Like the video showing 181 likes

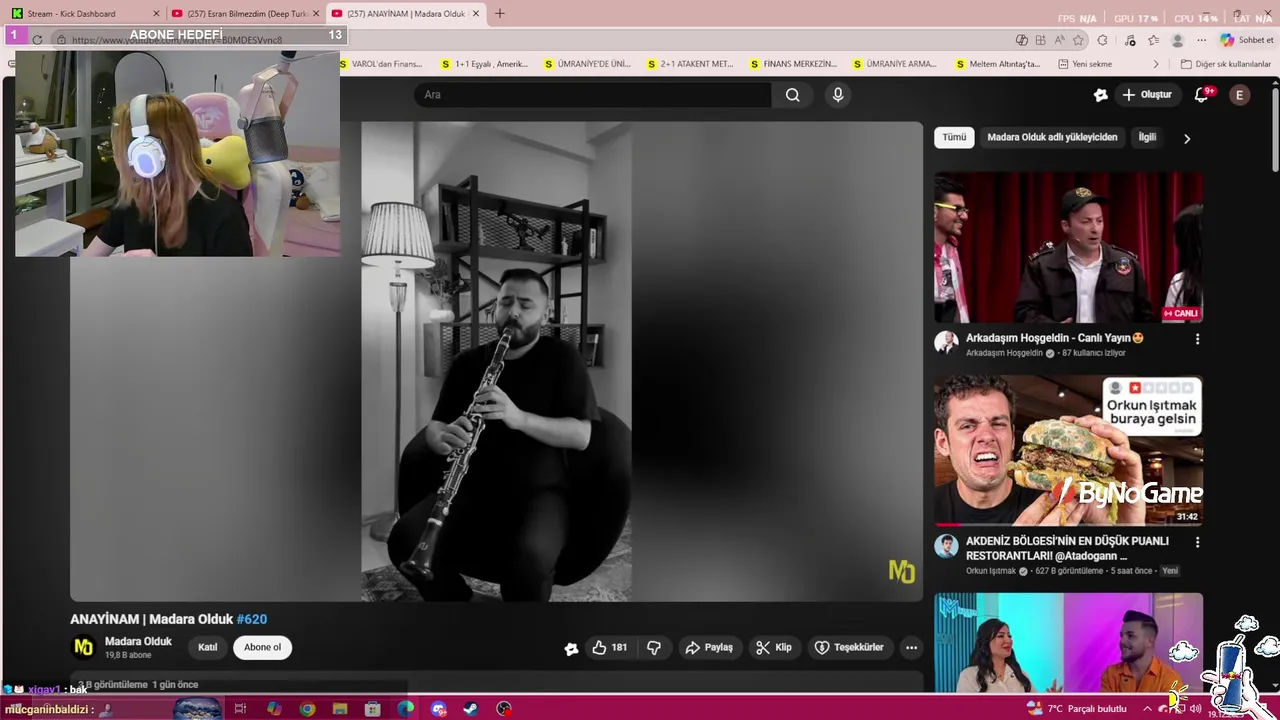point(609,648)
